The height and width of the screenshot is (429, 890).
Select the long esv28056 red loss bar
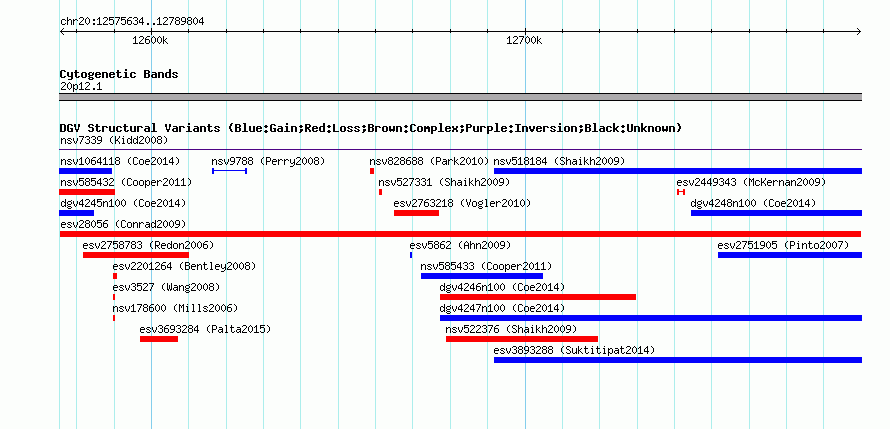tap(460, 234)
